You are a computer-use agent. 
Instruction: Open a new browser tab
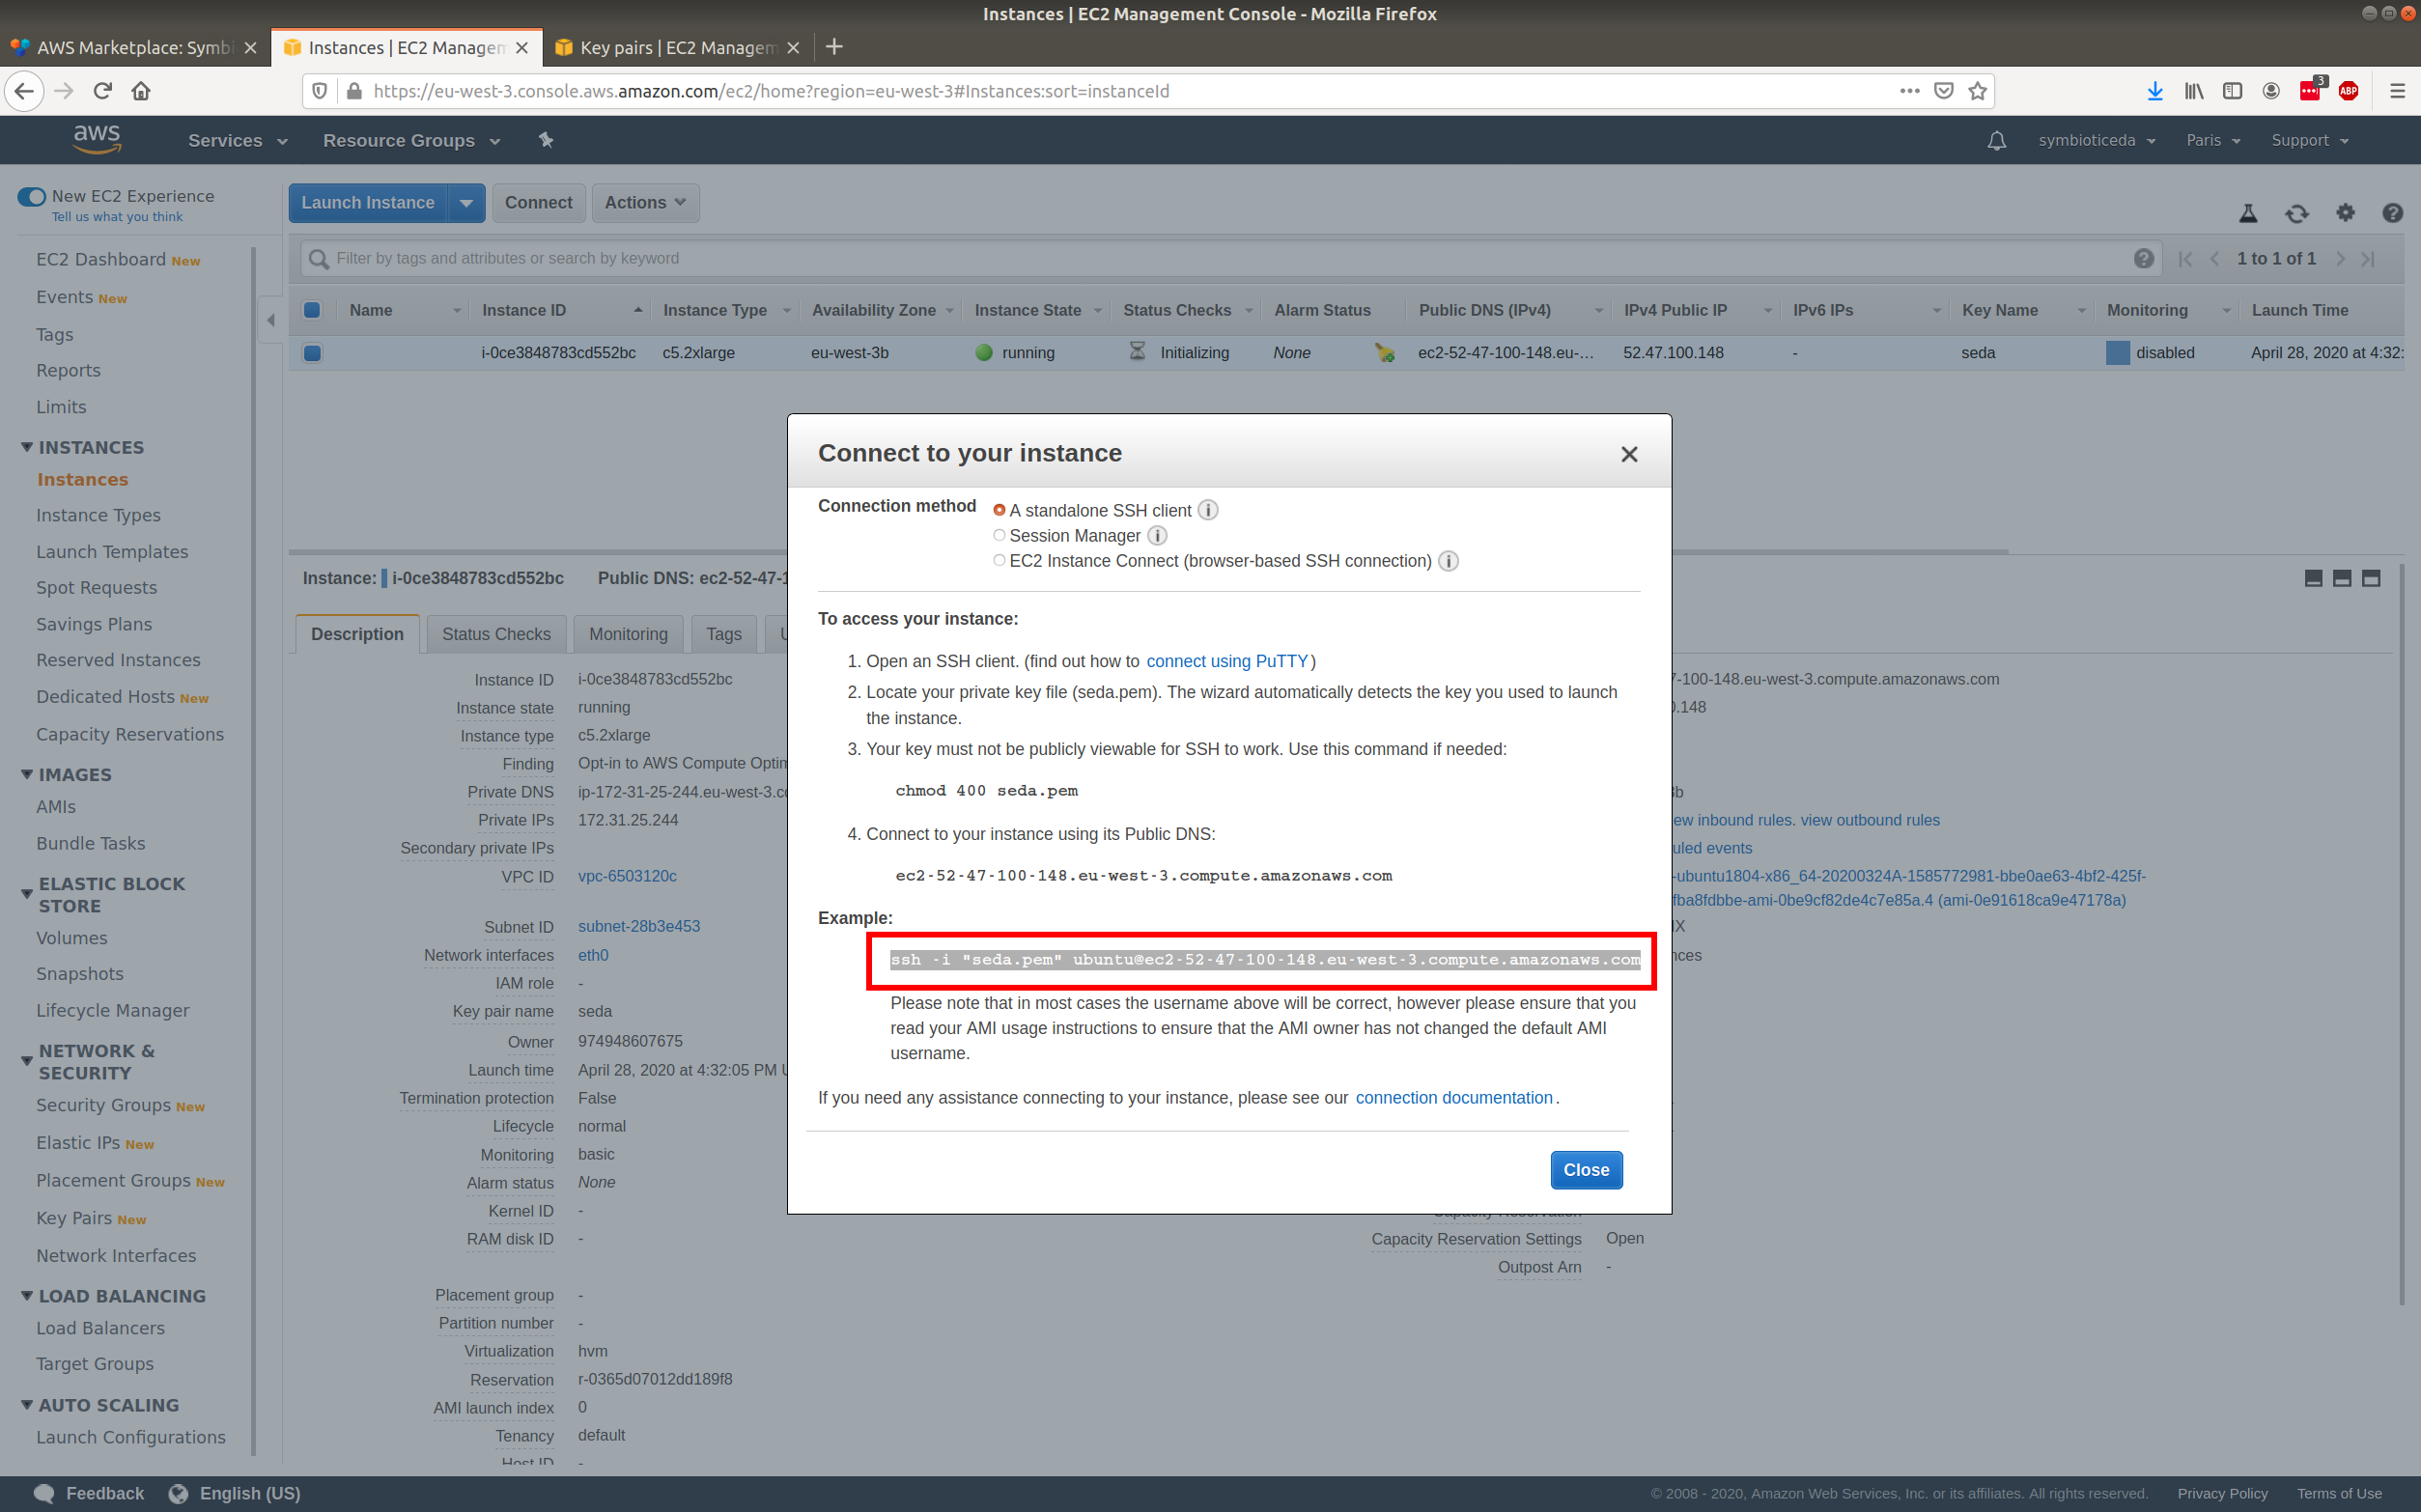(x=834, y=47)
